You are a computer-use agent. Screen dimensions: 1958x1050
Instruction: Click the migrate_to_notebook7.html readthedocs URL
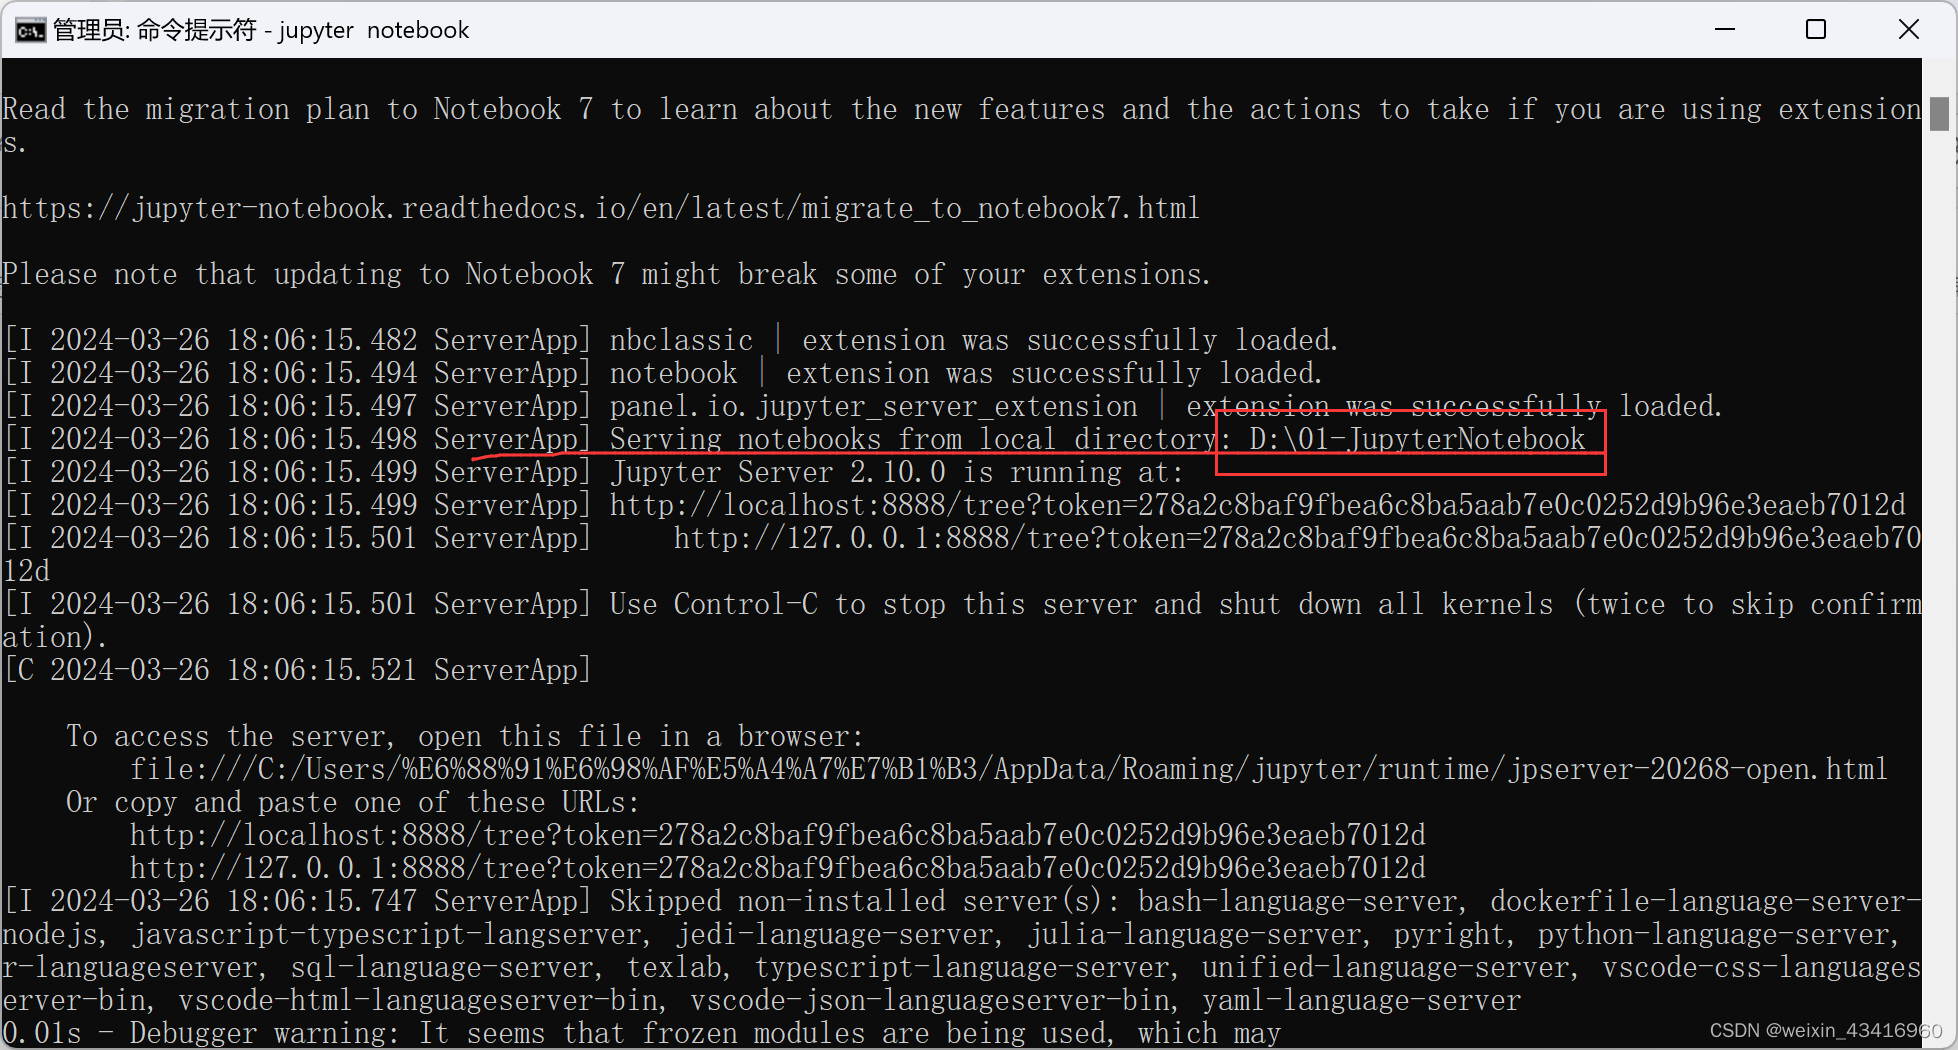click(600, 208)
